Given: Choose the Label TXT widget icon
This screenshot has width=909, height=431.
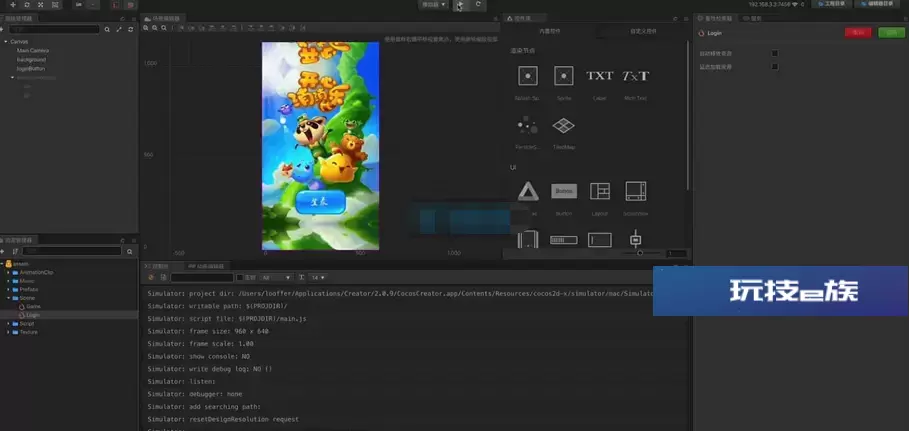Looking at the screenshot, I should [x=599, y=76].
